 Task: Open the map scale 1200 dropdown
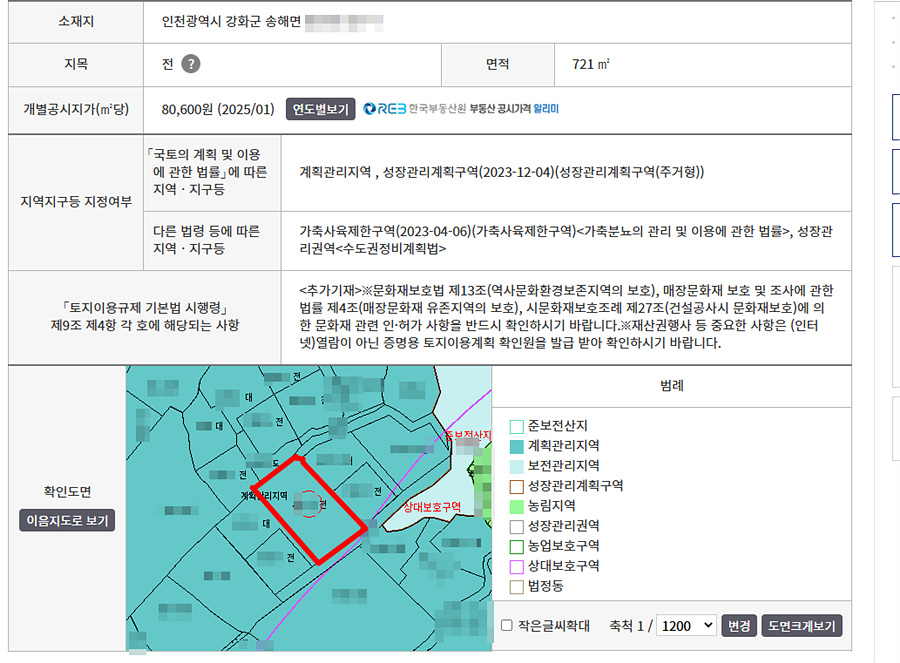[x=688, y=626]
